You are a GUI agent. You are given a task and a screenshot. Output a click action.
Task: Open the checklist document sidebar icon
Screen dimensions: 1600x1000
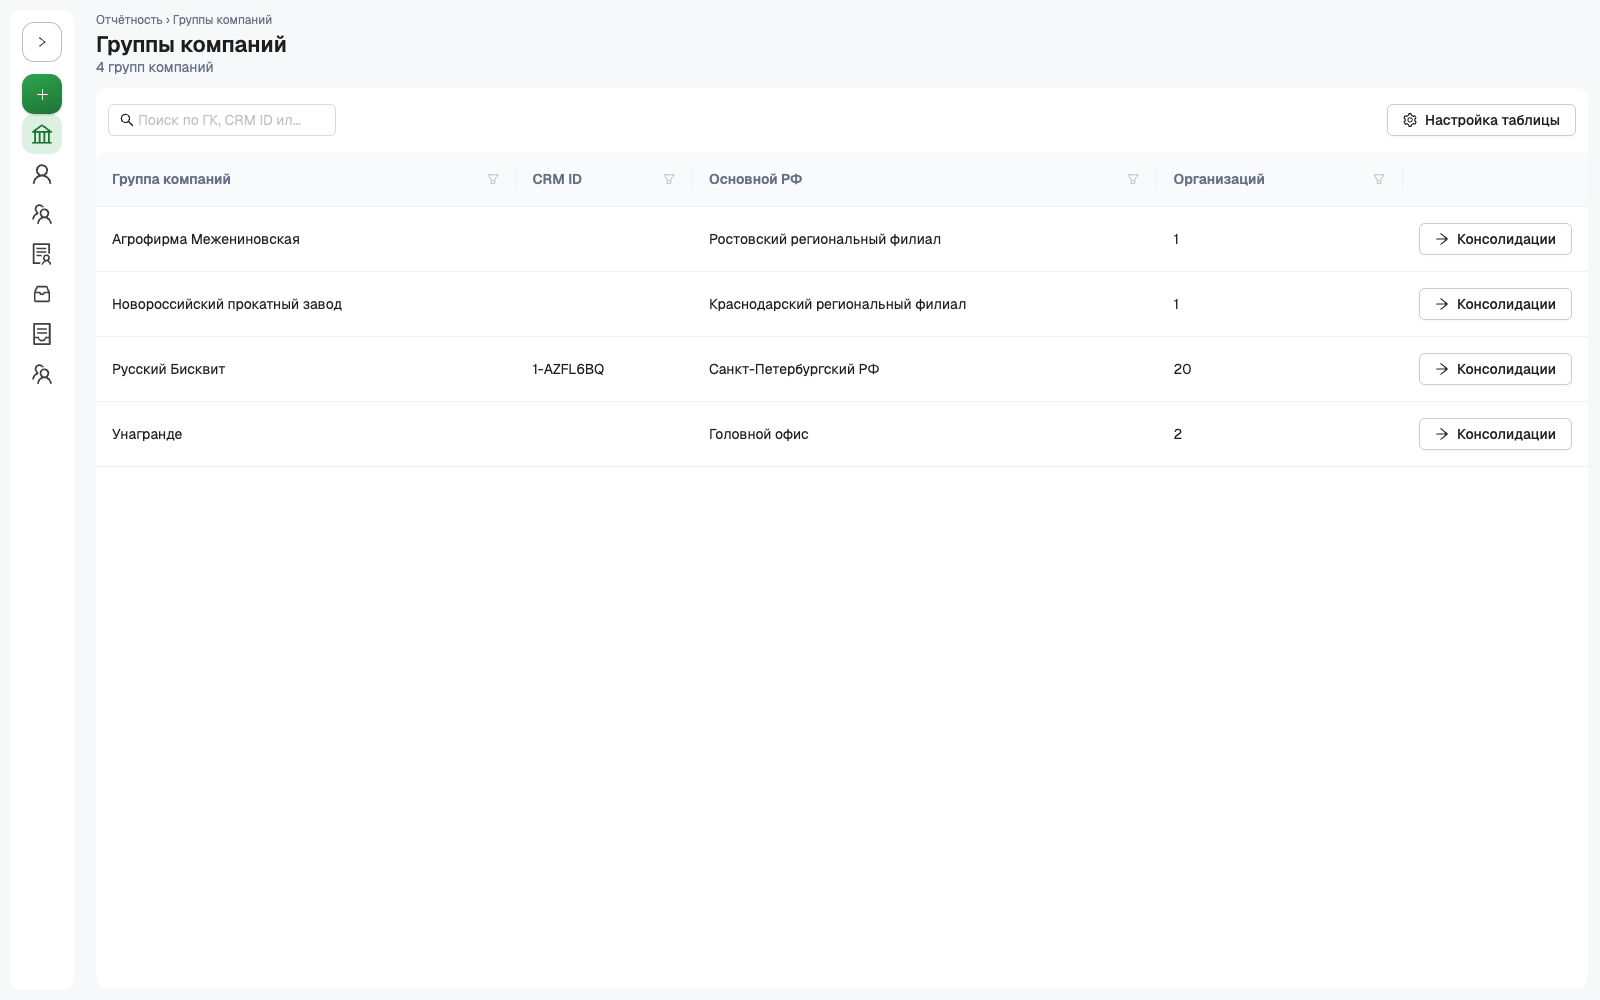tap(42, 334)
